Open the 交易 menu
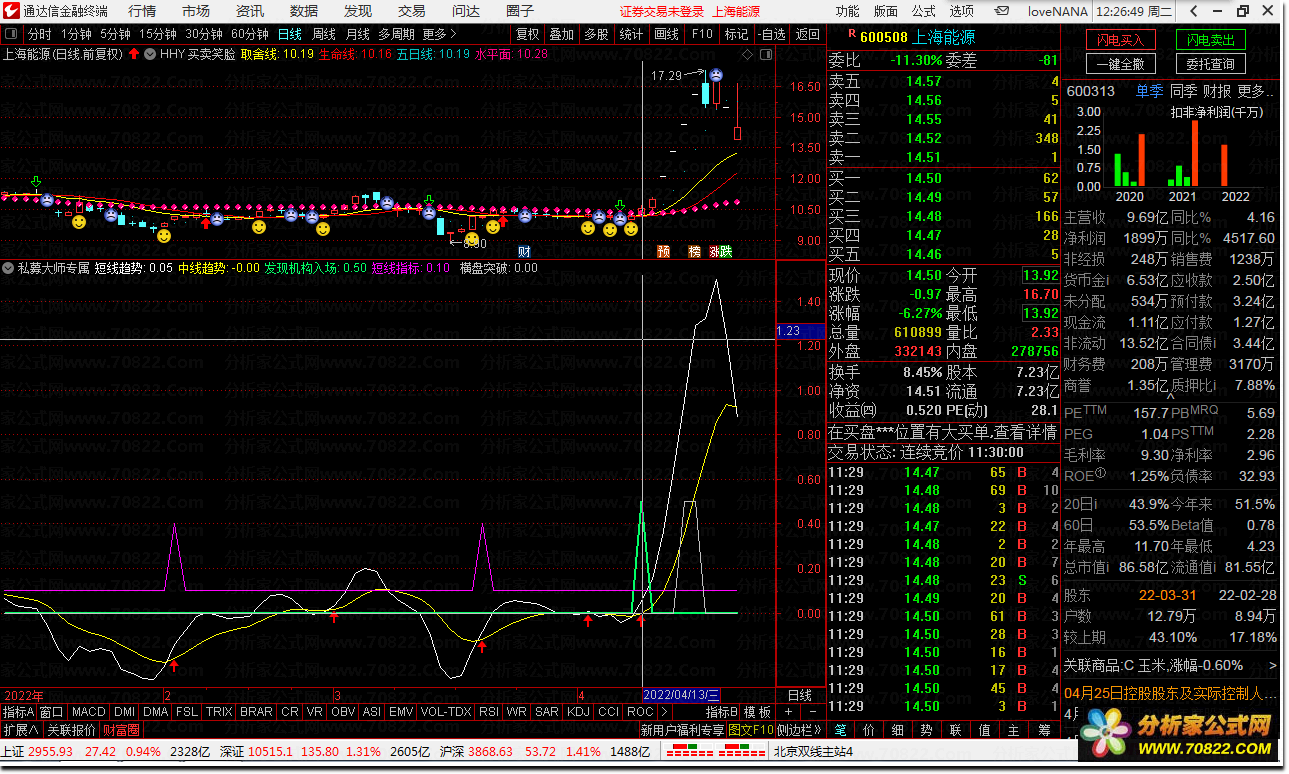1289x774 pixels. coord(412,11)
